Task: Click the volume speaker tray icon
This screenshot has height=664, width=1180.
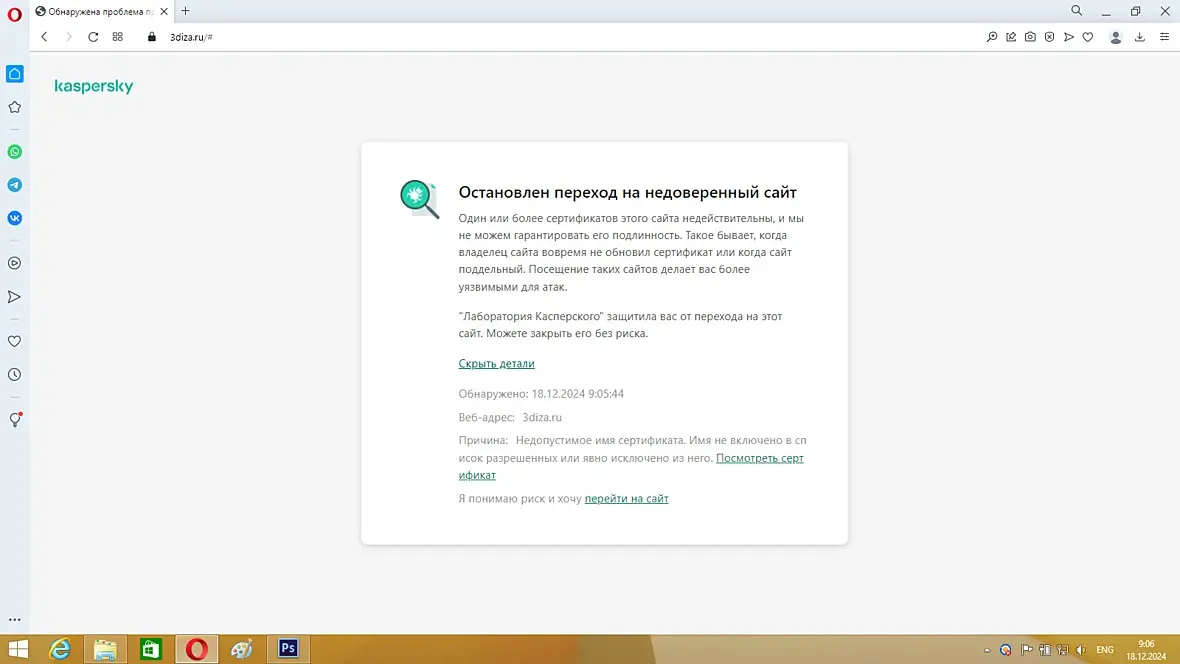Action: (1081, 650)
